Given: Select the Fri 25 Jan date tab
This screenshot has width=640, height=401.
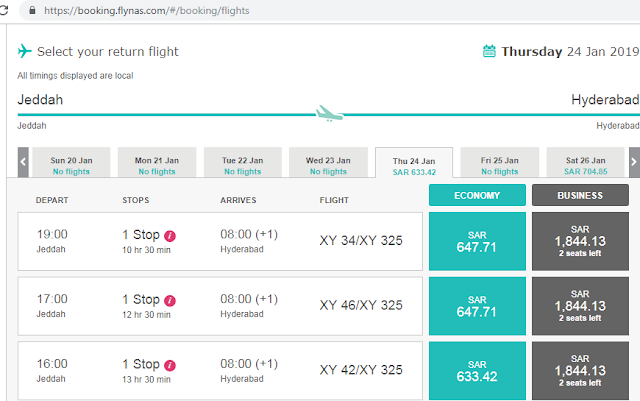Looking at the screenshot, I should pos(500,162).
